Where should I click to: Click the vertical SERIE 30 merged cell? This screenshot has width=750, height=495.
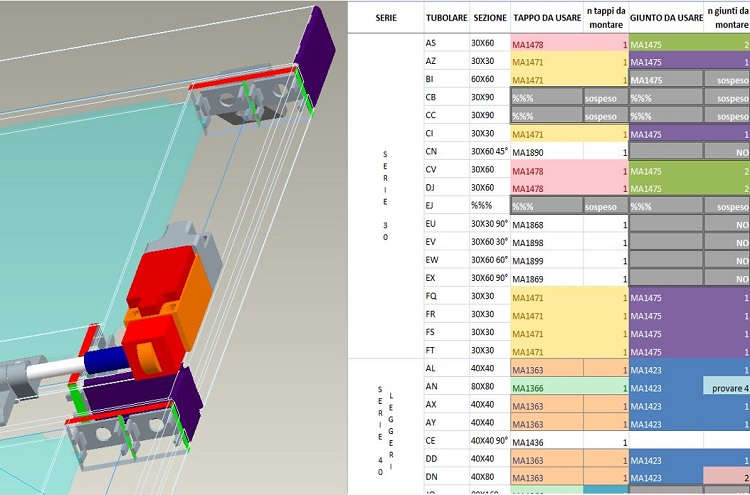click(386, 196)
